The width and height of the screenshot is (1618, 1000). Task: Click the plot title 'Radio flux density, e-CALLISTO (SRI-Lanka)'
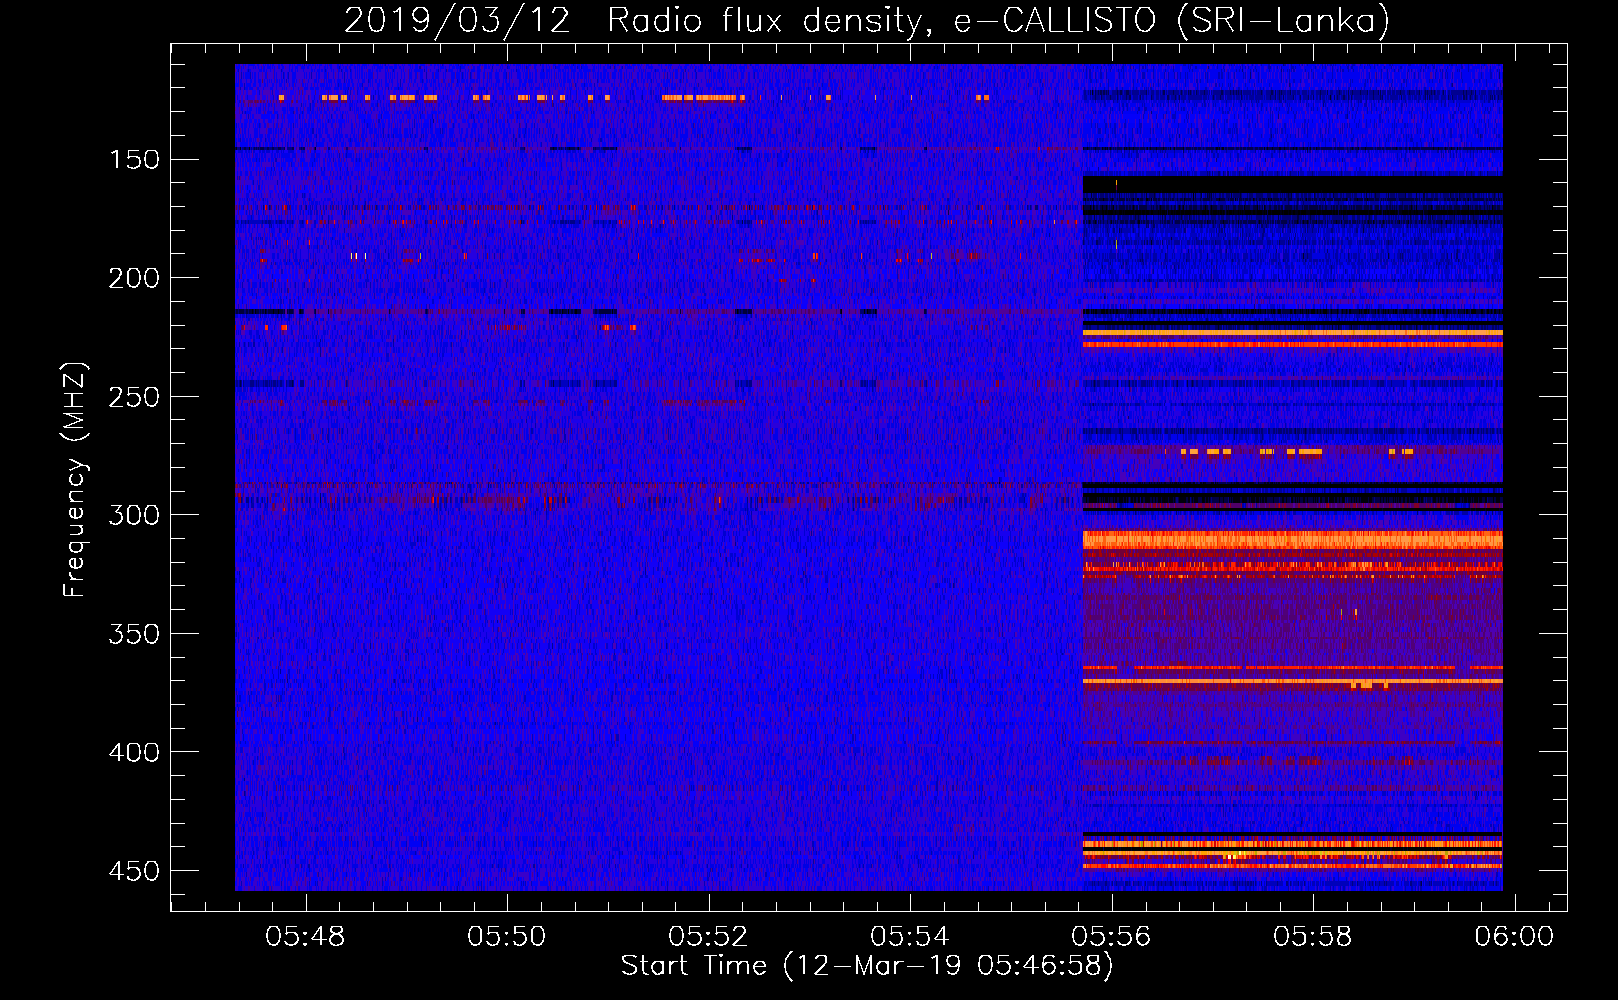click(x=998, y=21)
